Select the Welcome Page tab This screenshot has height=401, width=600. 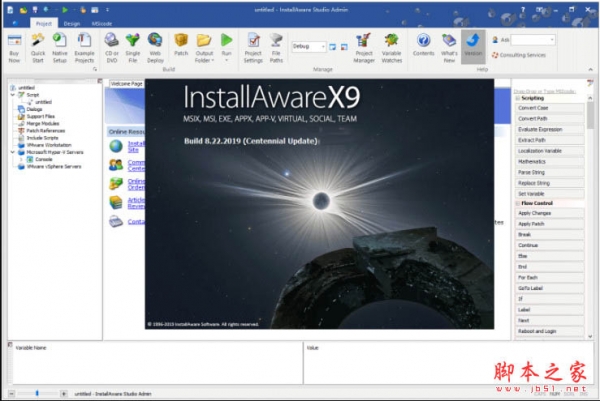pyautogui.click(x=127, y=84)
